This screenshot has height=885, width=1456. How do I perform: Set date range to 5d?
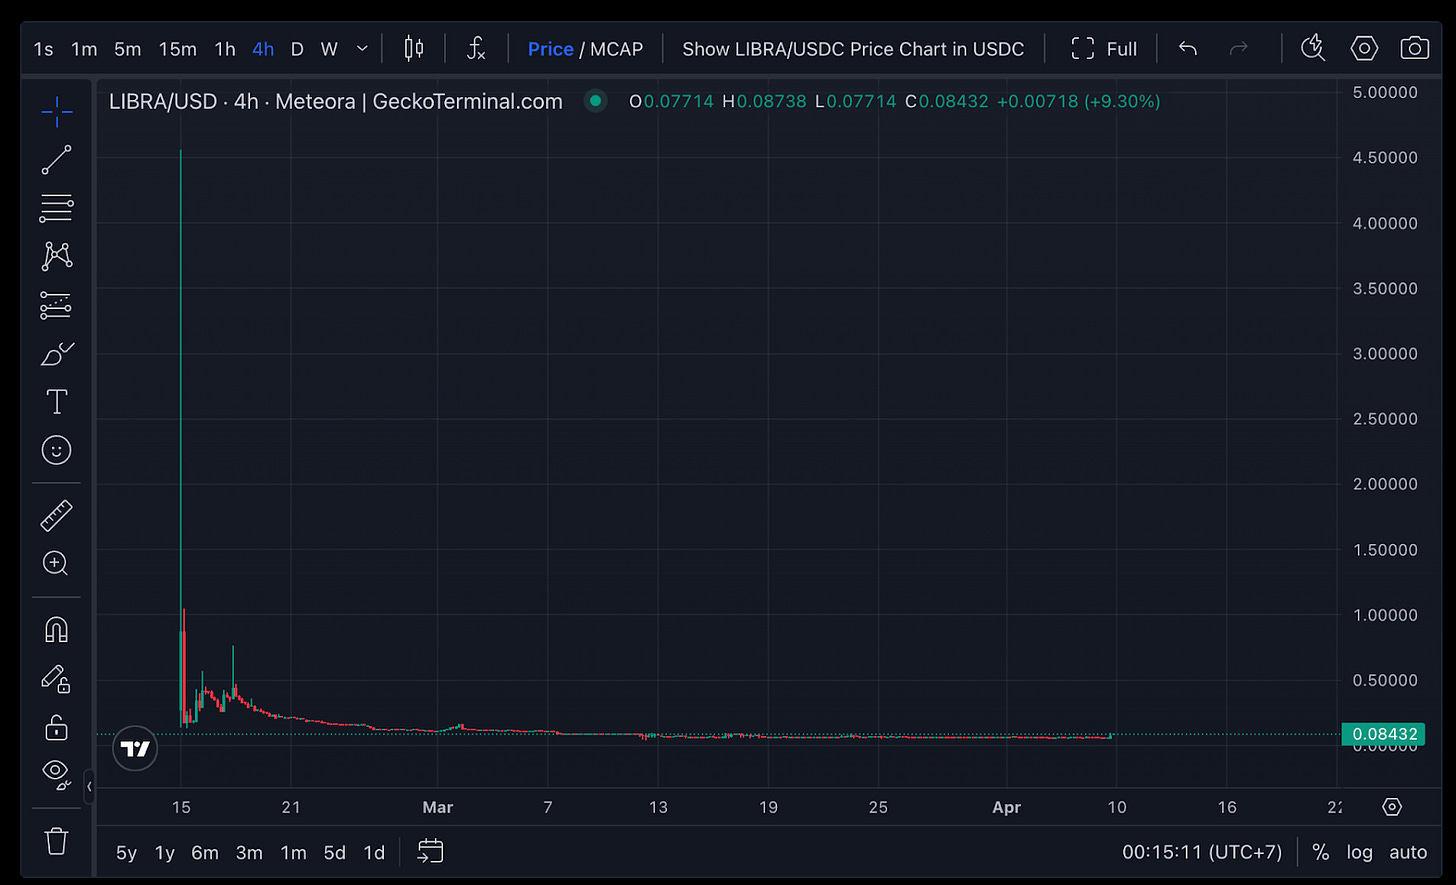pos(334,853)
